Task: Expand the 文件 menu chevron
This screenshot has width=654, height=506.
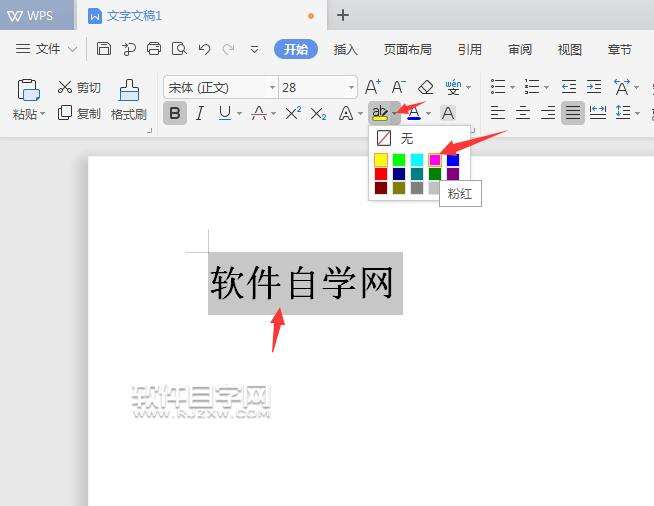Action: [x=73, y=49]
